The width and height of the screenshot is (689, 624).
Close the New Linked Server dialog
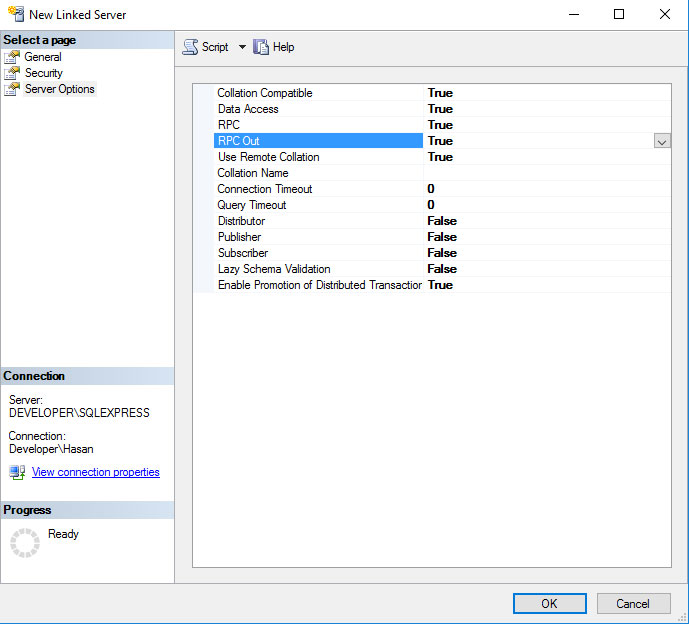coord(665,14)
